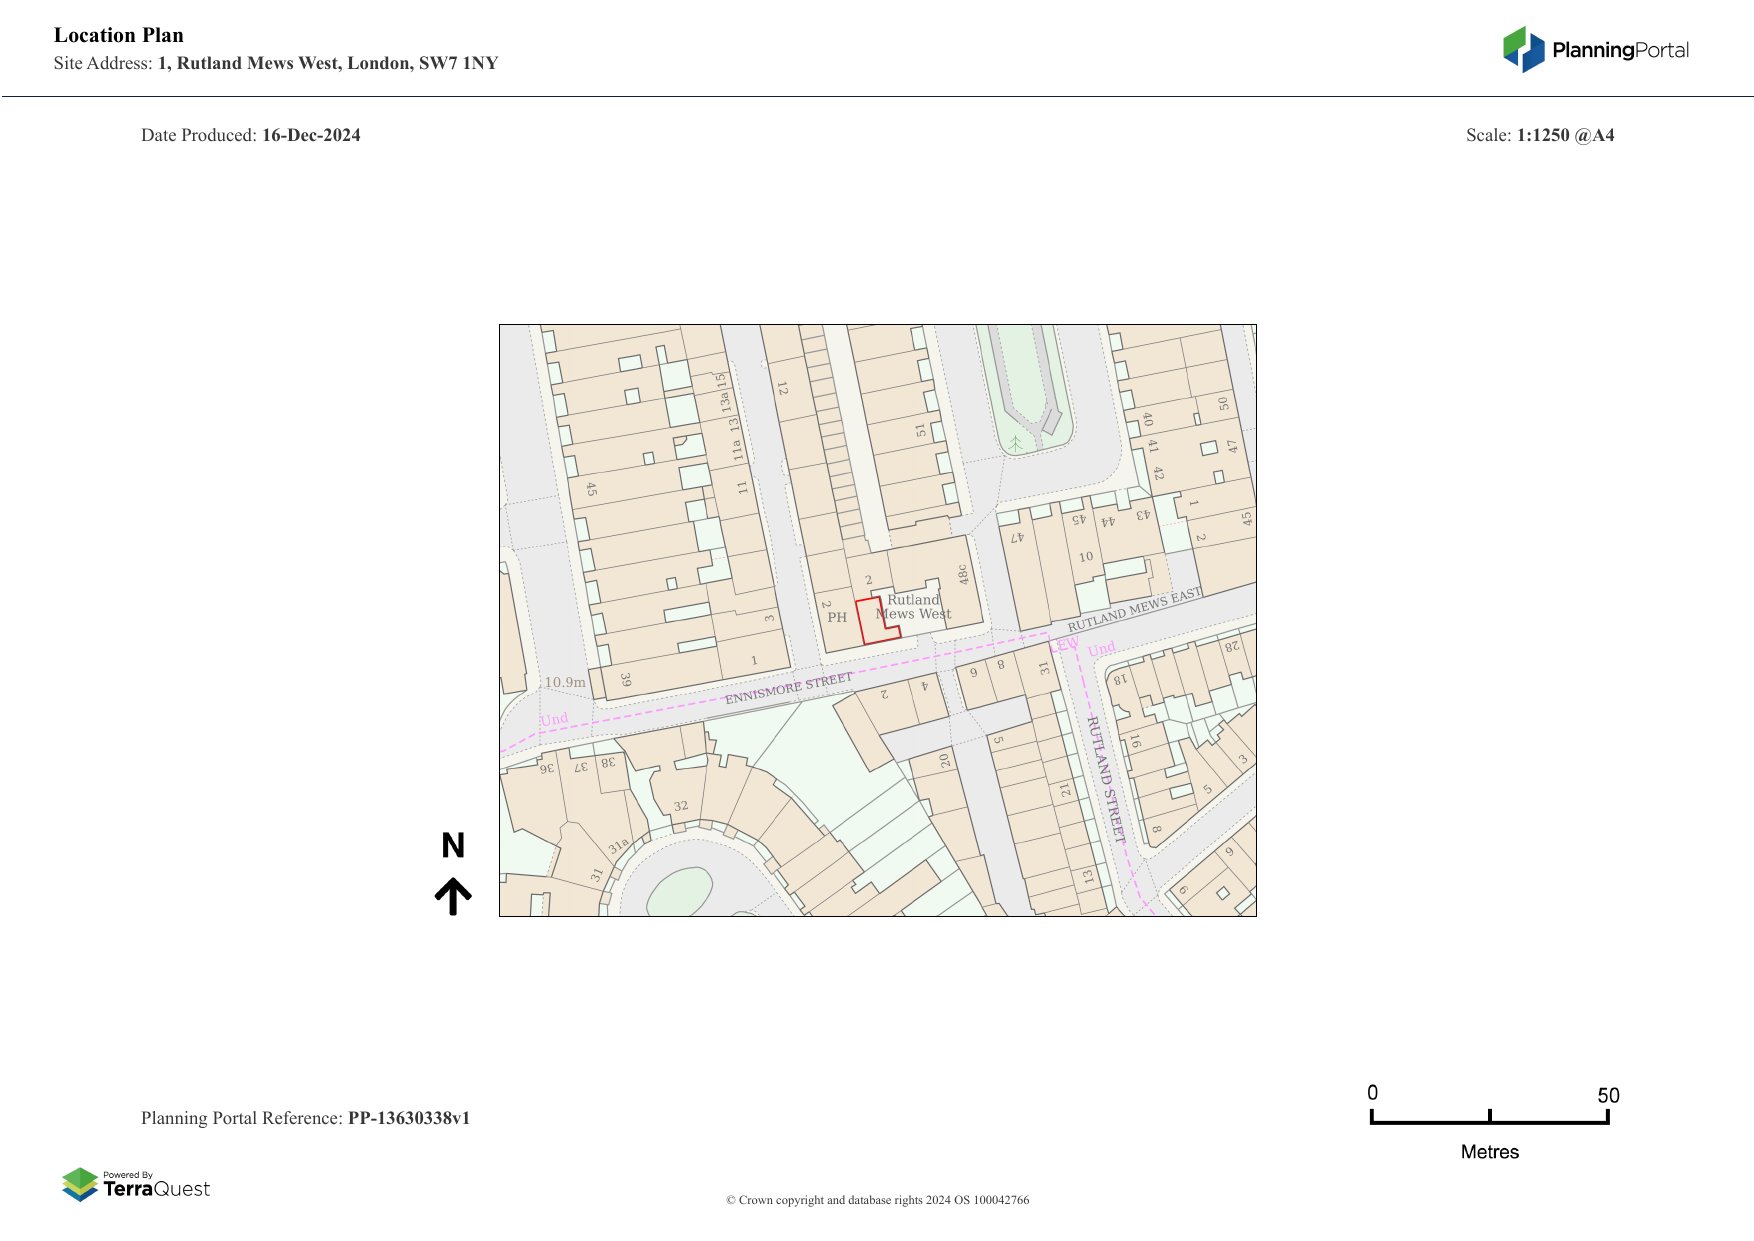The height and width of the screenshot is (1241, 1754).
Task: Click the ENNISMORE STREET map label
Action: (789, 688)
